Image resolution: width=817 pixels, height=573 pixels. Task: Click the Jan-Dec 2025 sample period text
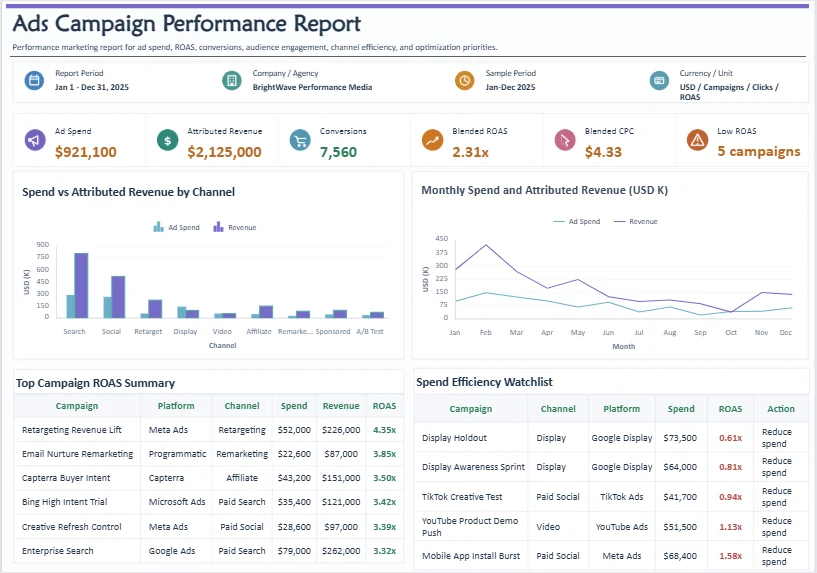coord(510,87)
